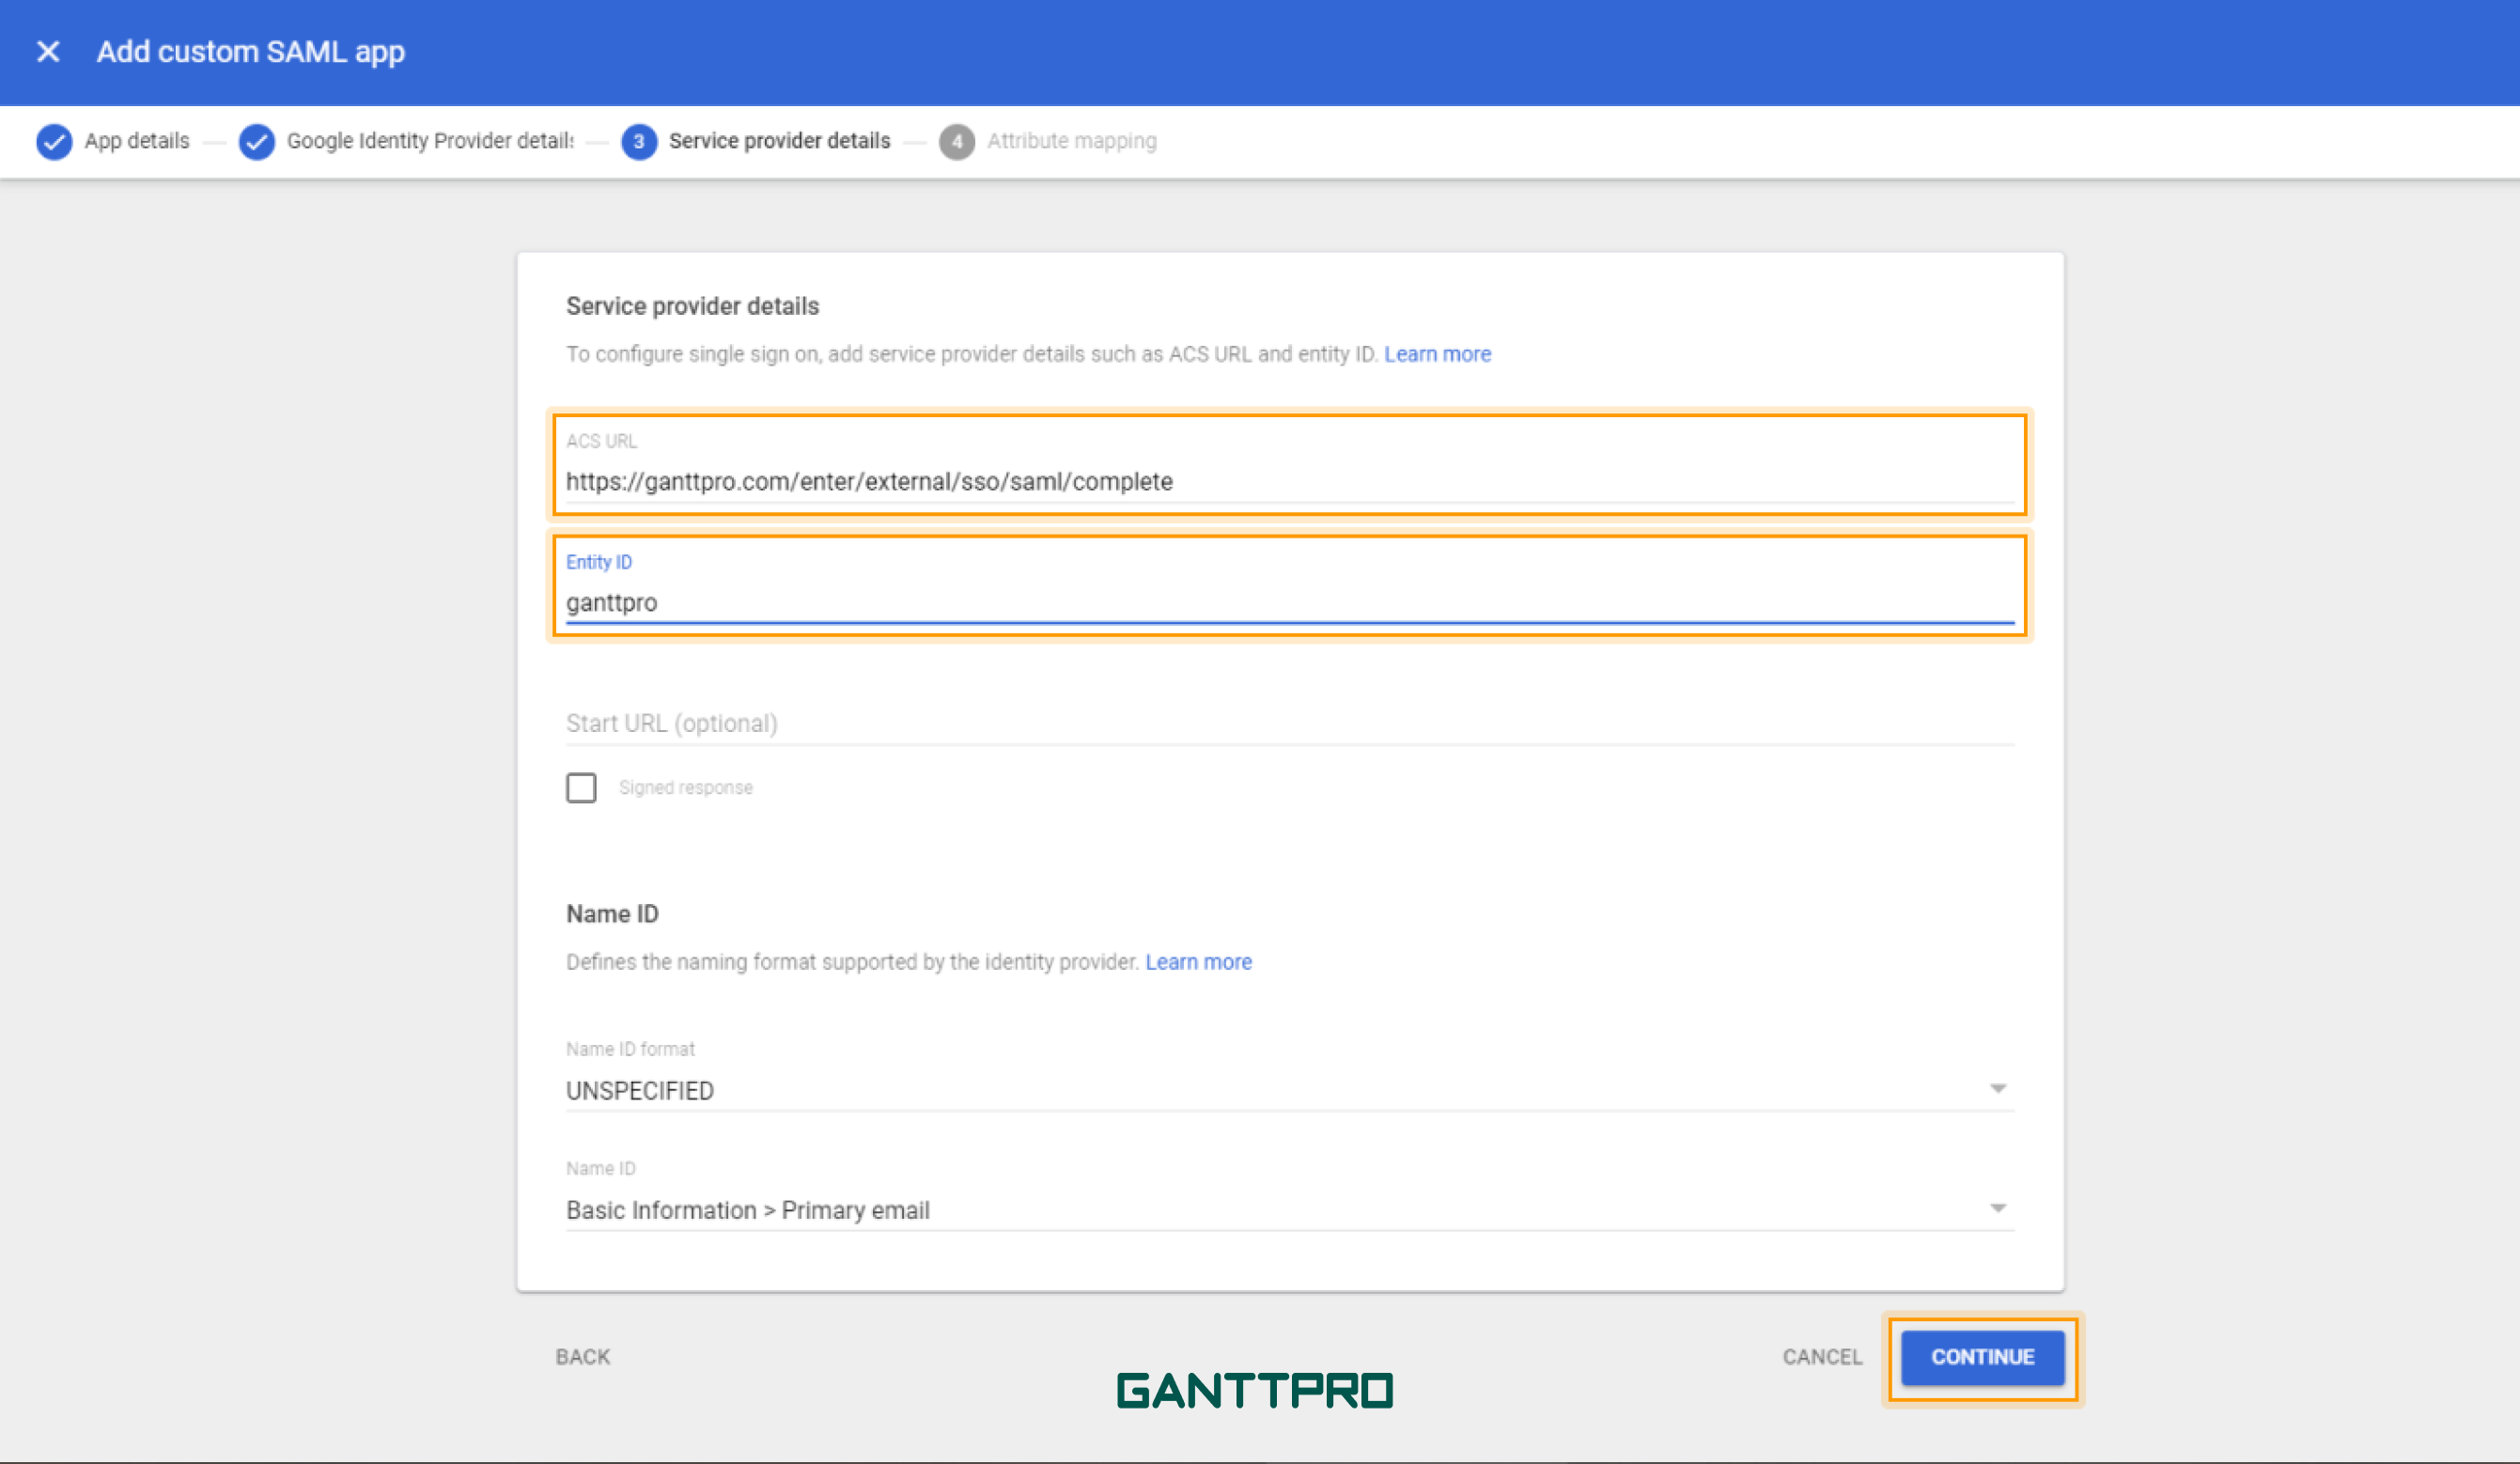This screenshot has height=1464, width=2520.
Task: Open the Name ID format dropdown
Action: (x=1290, y=1090)
